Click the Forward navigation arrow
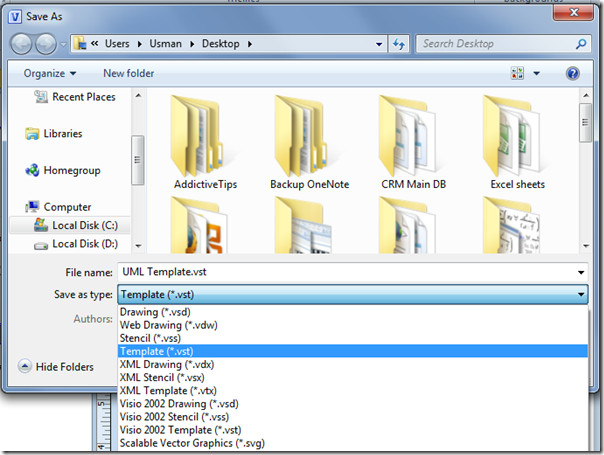 46,44
